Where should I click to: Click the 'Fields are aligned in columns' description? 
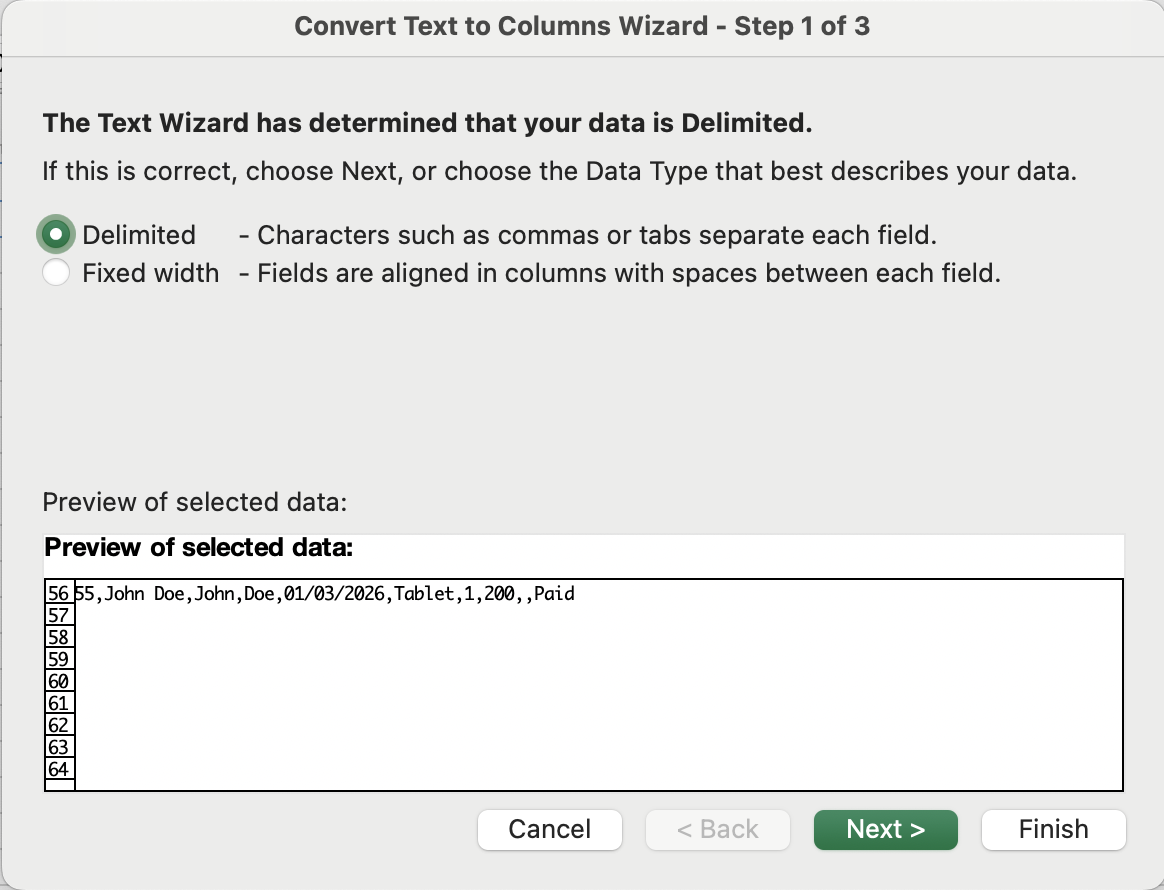[x=620, y=273]
